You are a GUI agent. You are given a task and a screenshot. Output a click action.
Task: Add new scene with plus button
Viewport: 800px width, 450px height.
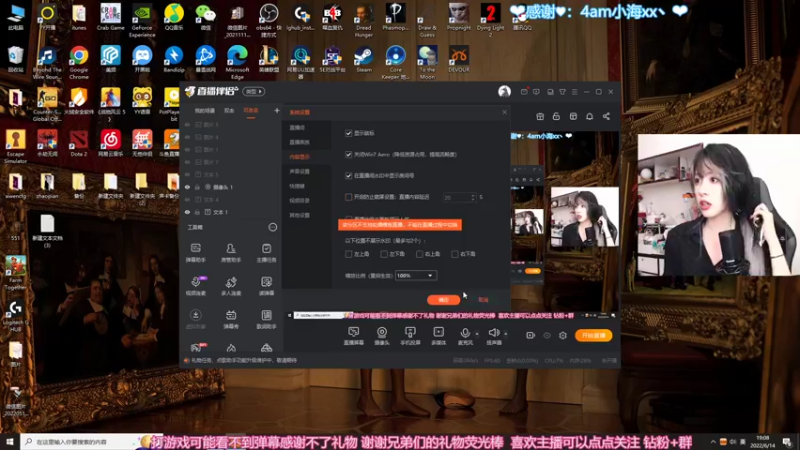[277, 110]
